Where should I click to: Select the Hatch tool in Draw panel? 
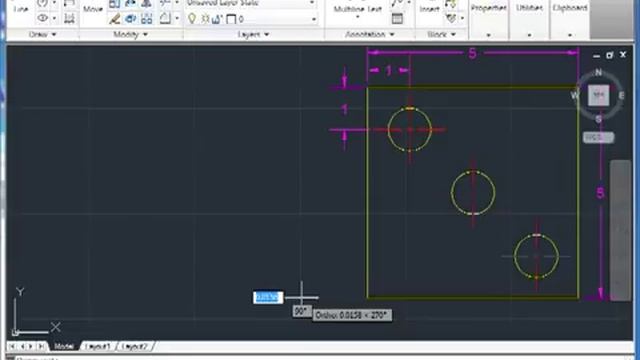[x=69, y=18]
